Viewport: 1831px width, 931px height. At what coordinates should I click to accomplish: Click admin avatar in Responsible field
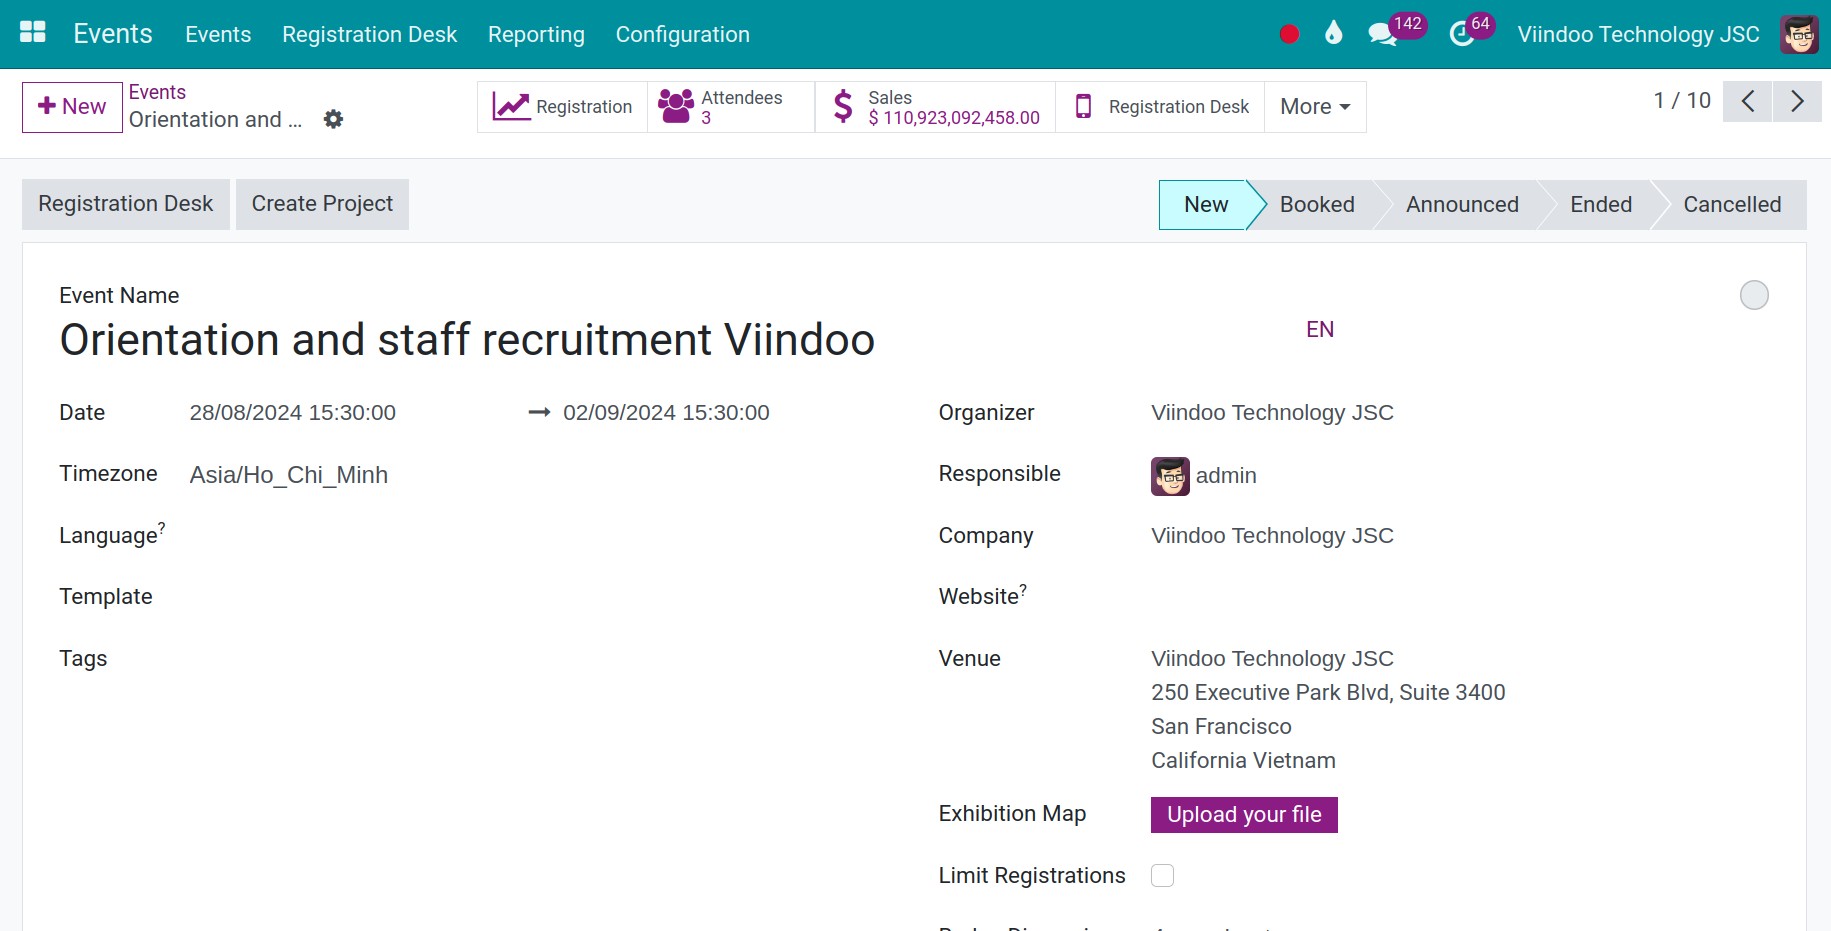1170,476
